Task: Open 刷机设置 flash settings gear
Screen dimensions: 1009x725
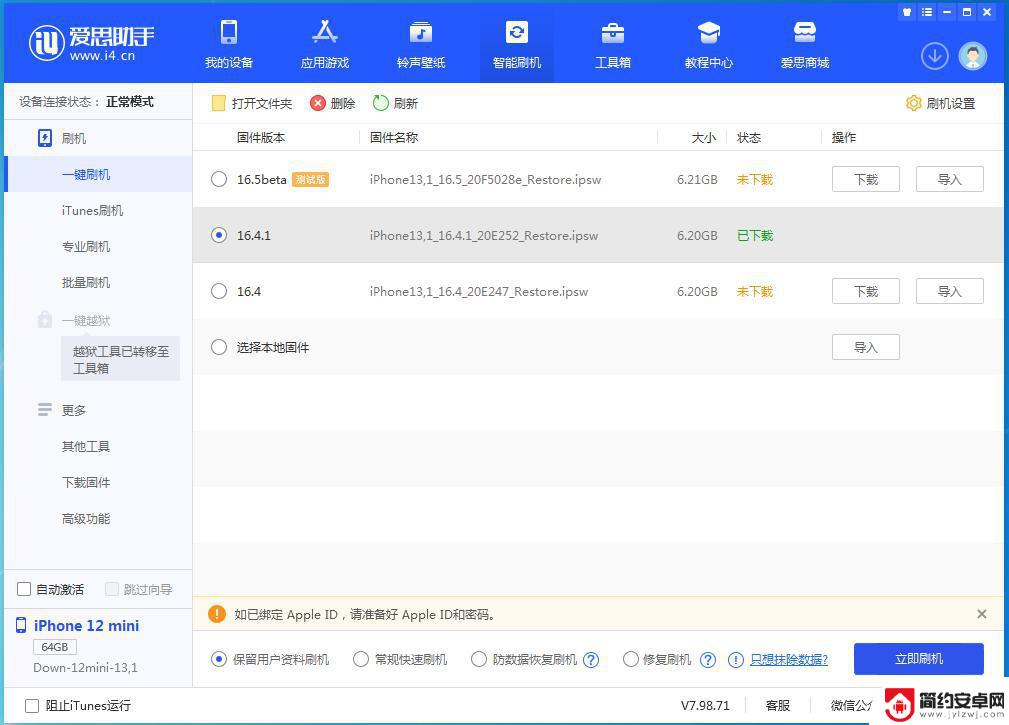Action: point(940,103)
